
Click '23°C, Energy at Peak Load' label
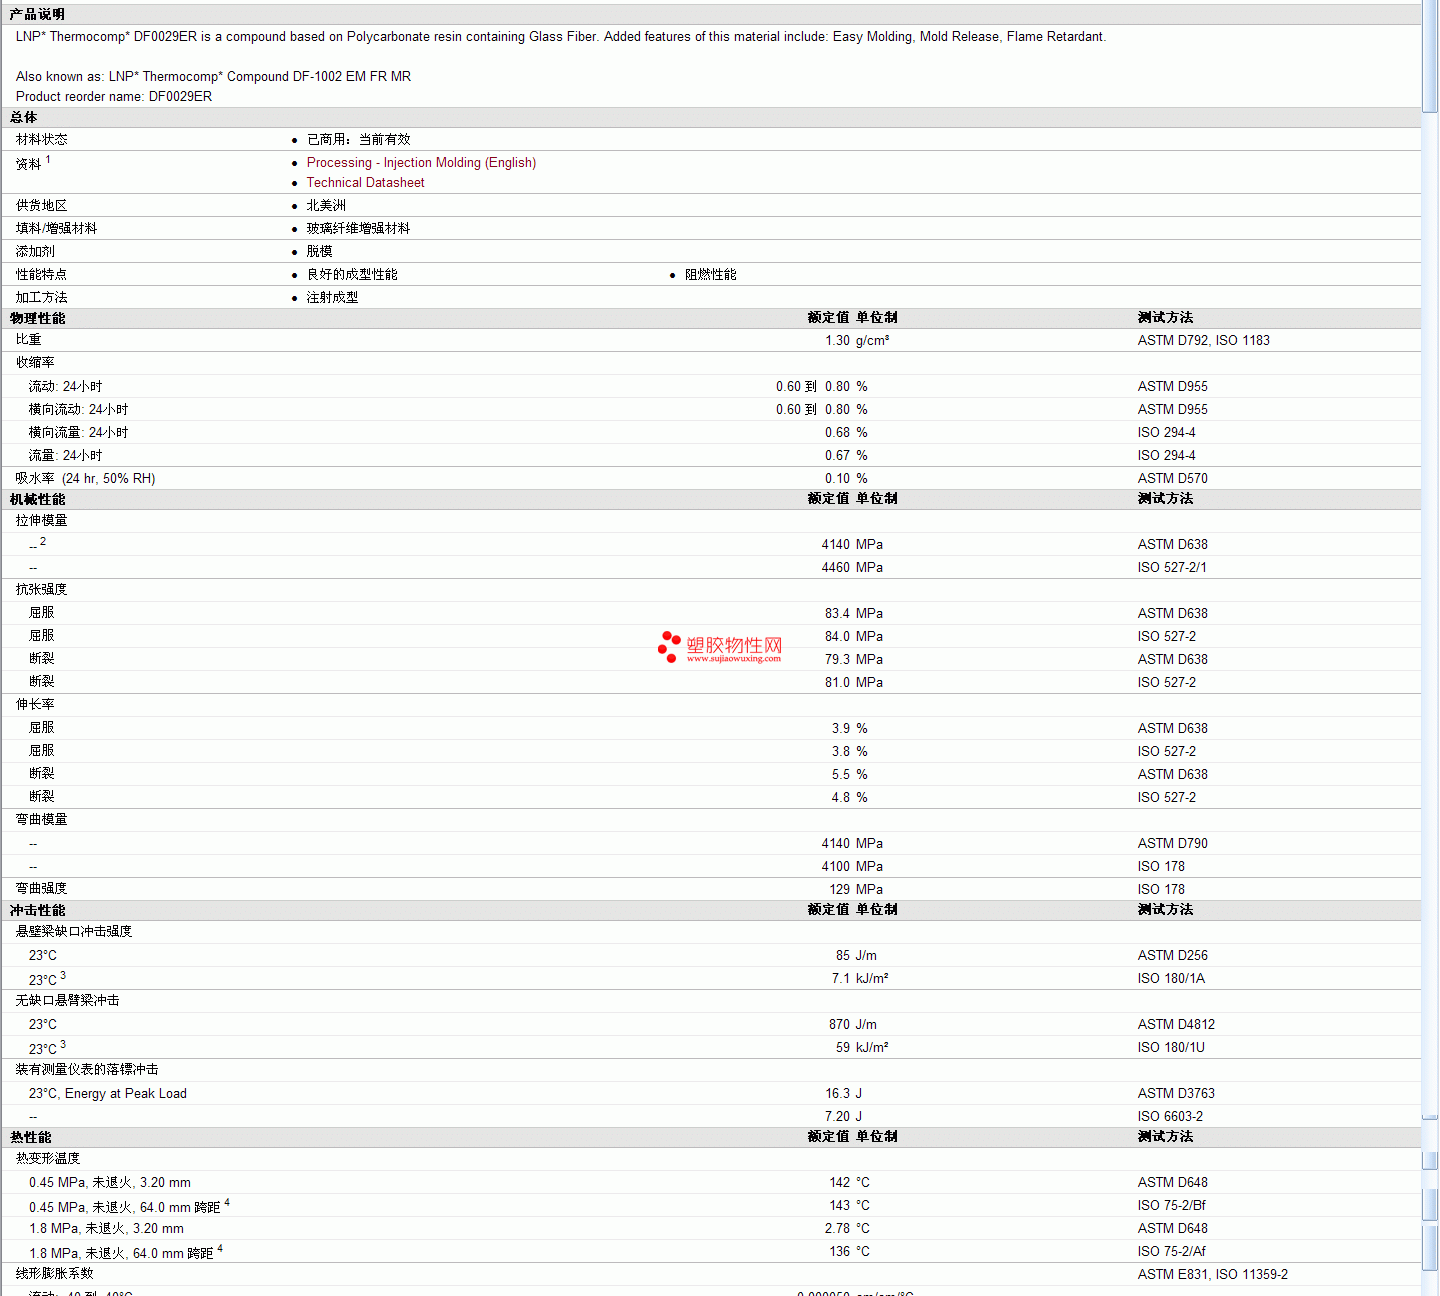click(x=108, y=1094)
